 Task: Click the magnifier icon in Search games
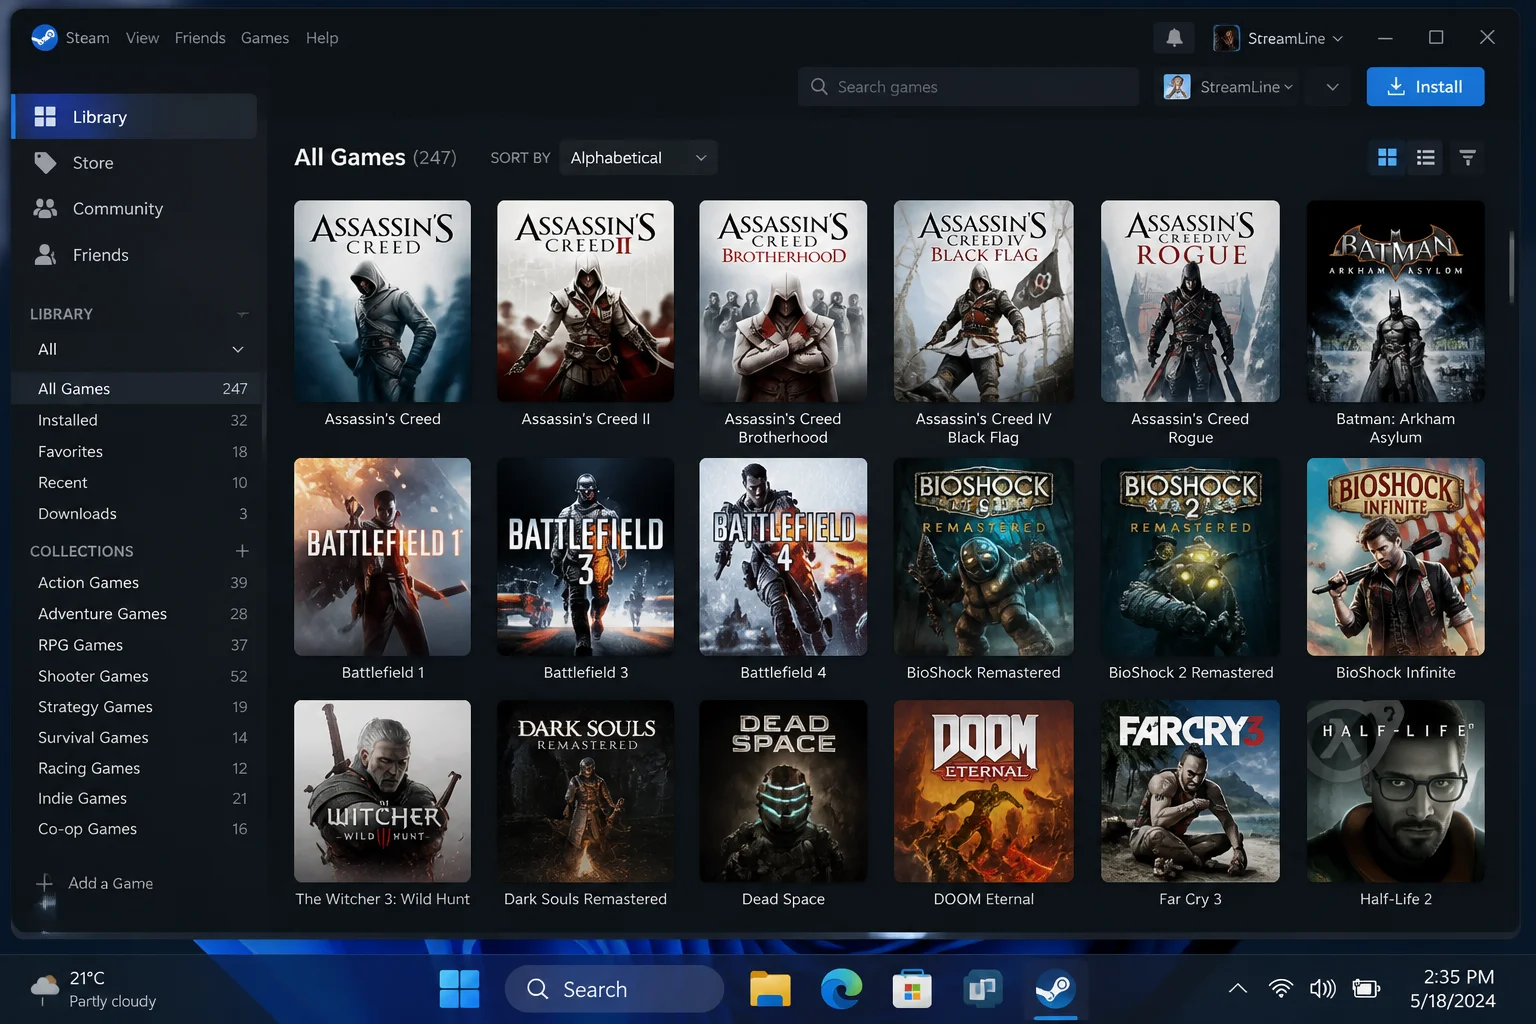(819, 87)
